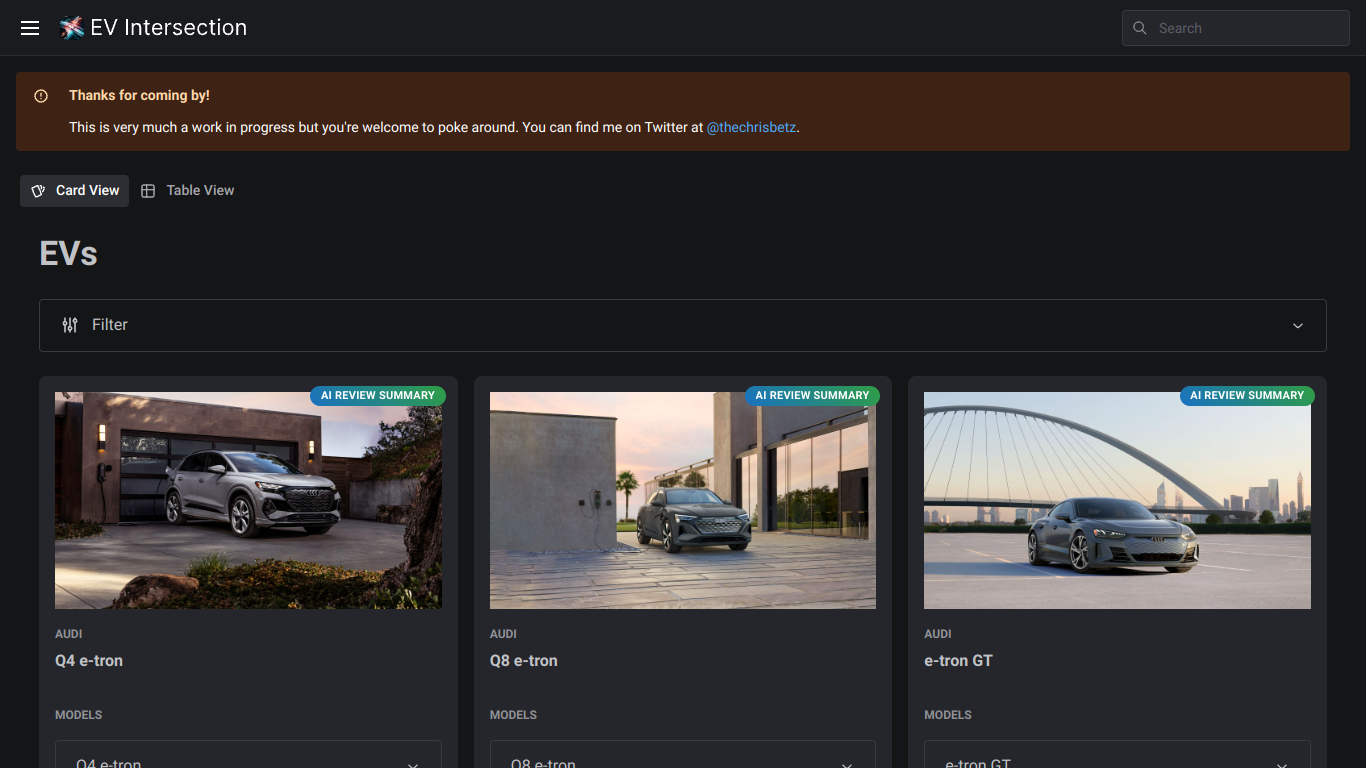1366x768 pixels.
Task: Open the Q8 e-tron models dropdown
Action: pyautogui.click(x=683, y=755)
